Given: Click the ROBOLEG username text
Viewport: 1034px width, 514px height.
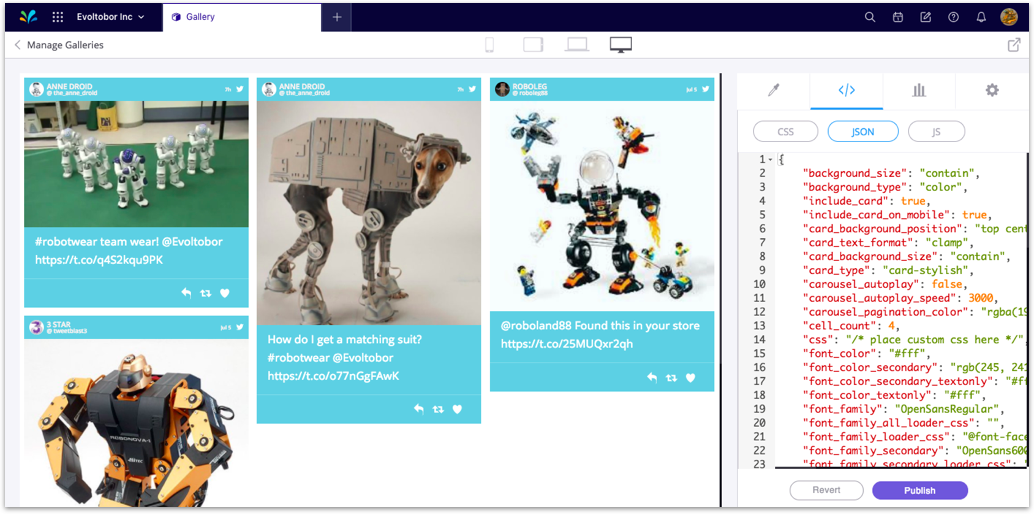Looking at the screenshot, I should (530, 86).
